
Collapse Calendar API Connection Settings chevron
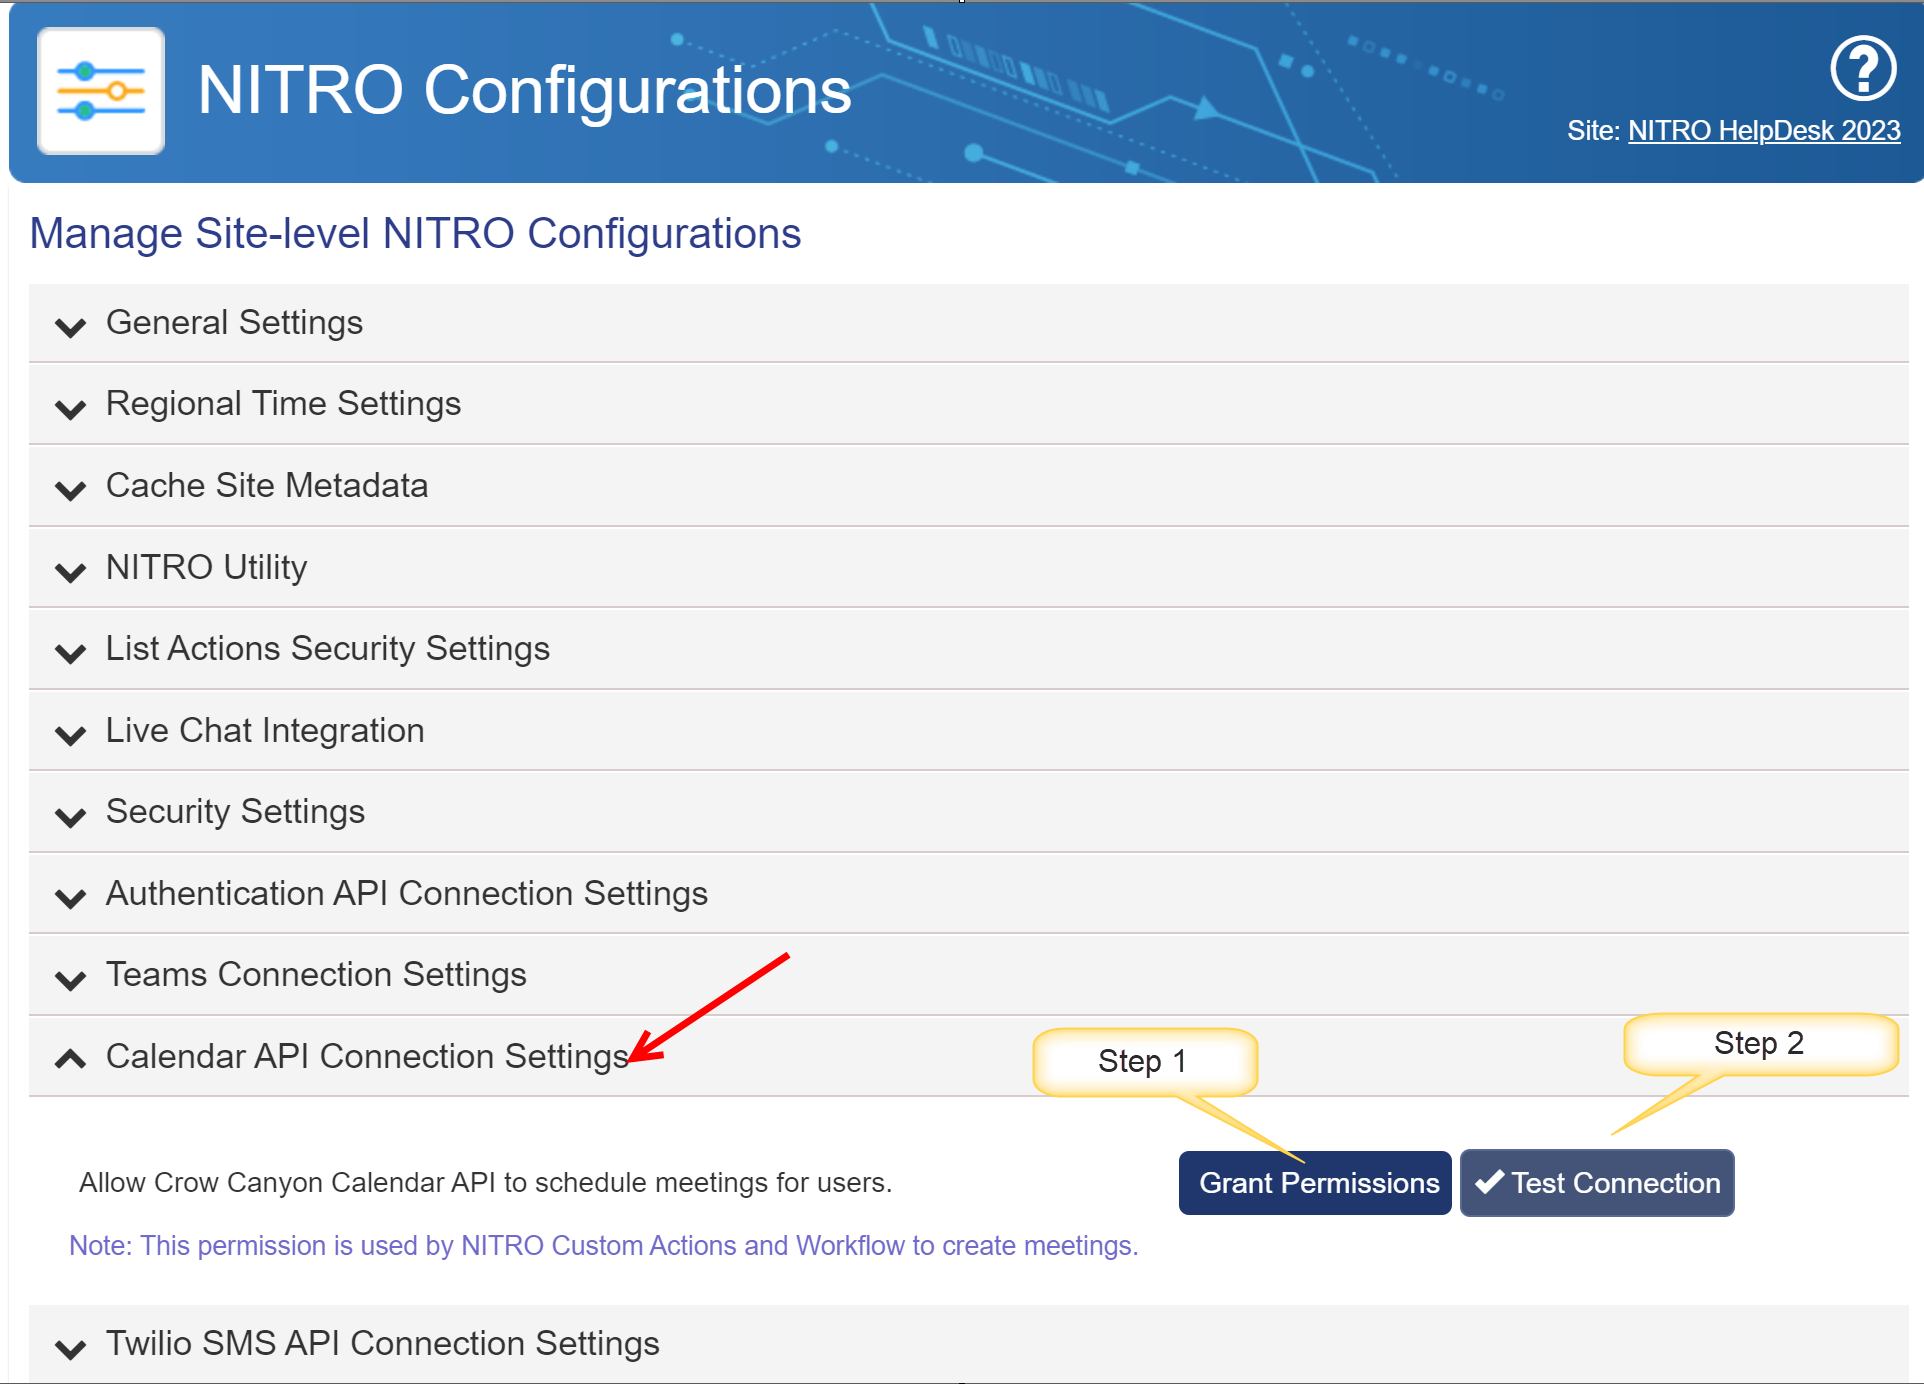[70, 1058]
